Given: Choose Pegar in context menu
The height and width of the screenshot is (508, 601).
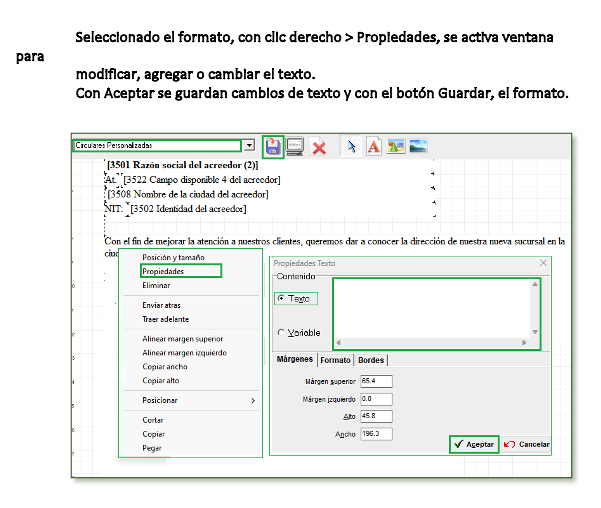Looking at the screenshot, I should 152,448.
